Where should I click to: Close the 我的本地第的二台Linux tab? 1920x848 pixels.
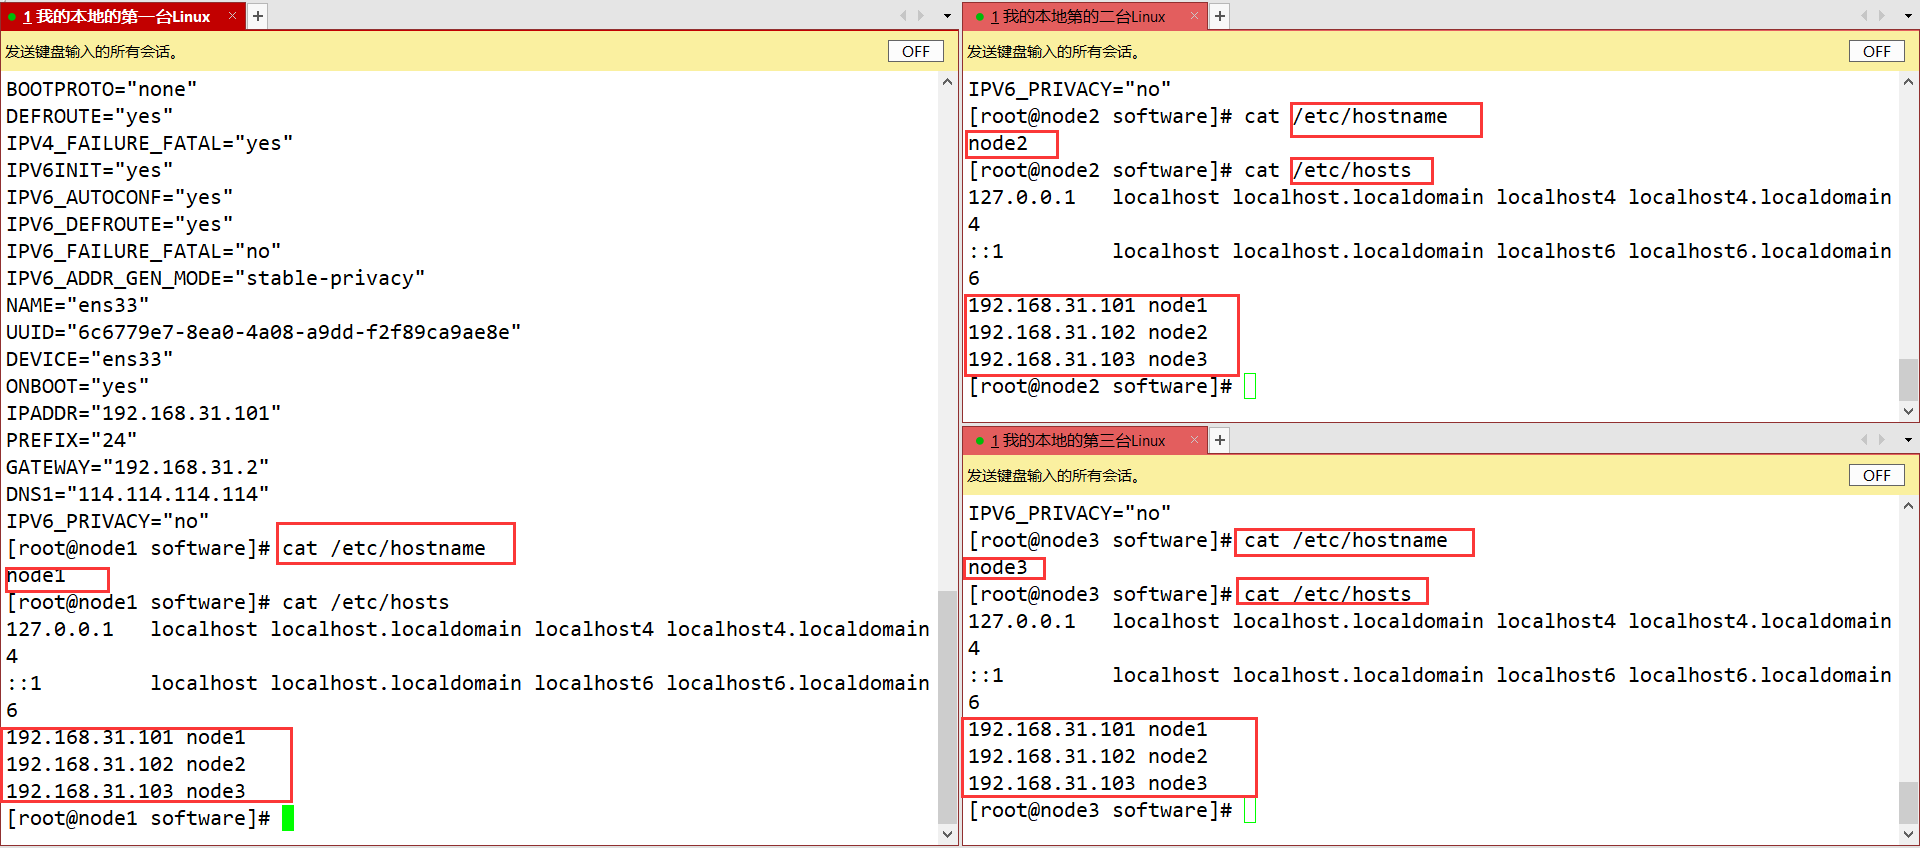coord(1193,16)
